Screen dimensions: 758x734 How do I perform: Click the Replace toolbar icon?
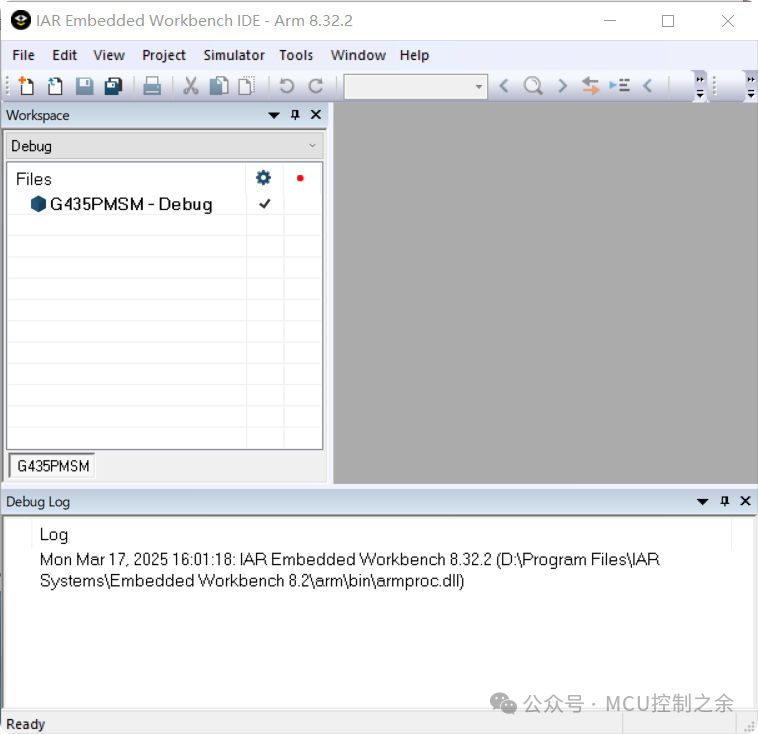[x=590, y=86]
